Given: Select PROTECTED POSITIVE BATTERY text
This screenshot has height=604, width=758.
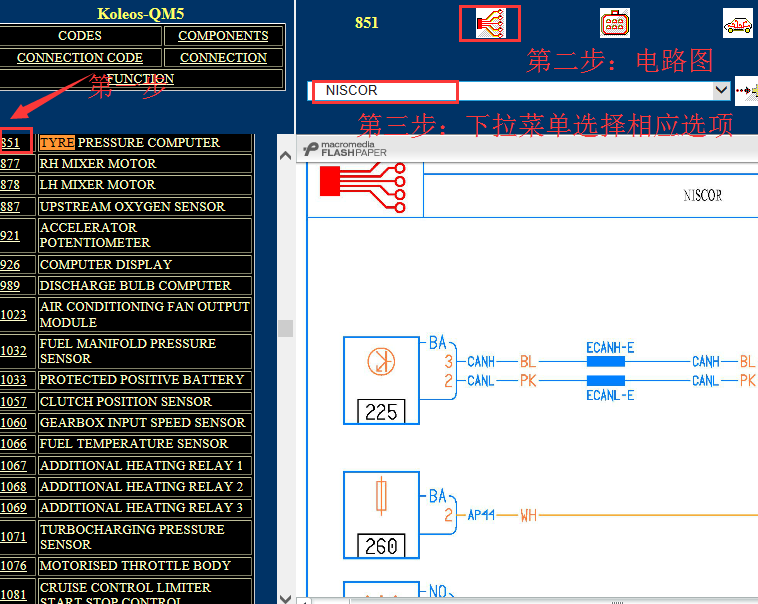Looking at the screenshot, I should (142, 380).
